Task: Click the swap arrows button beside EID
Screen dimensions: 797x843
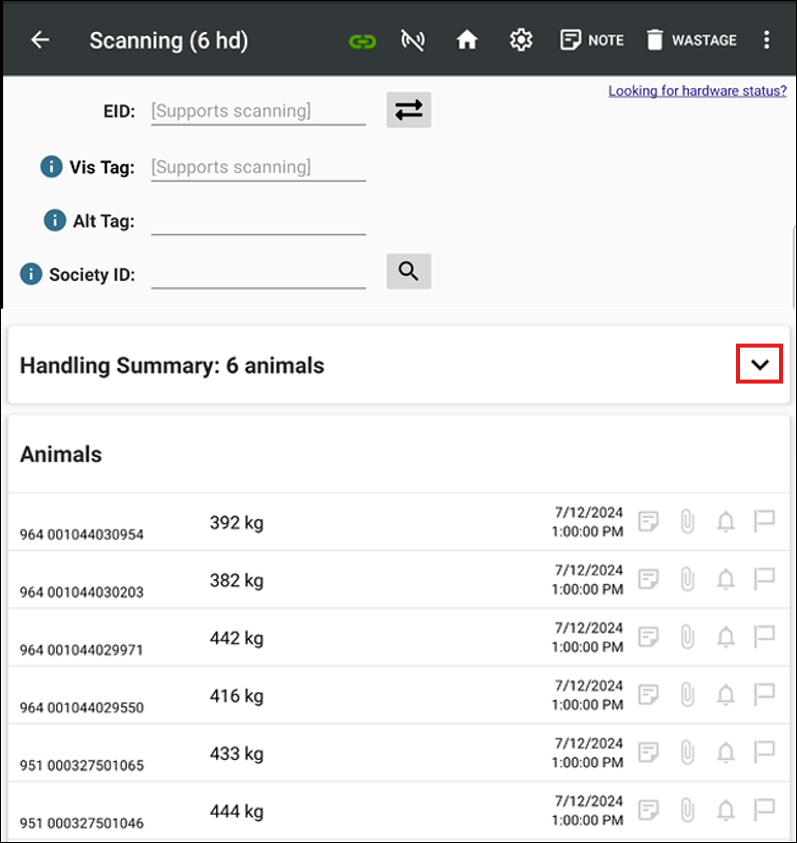Action: [x=408, y=111]
